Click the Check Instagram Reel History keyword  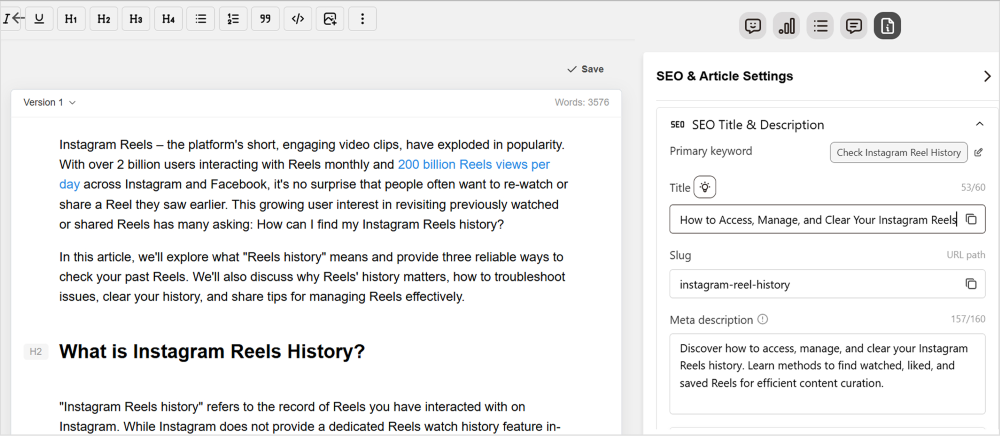pos(899,152)
